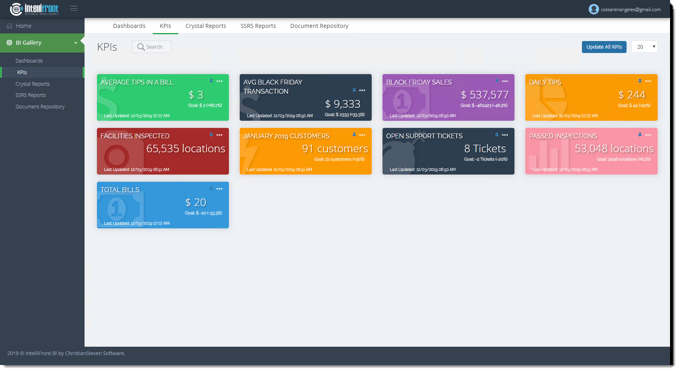Viewport: 688px width, 371px height.
Task: Open the Total Bills KPI card
Action: (163, 205)
